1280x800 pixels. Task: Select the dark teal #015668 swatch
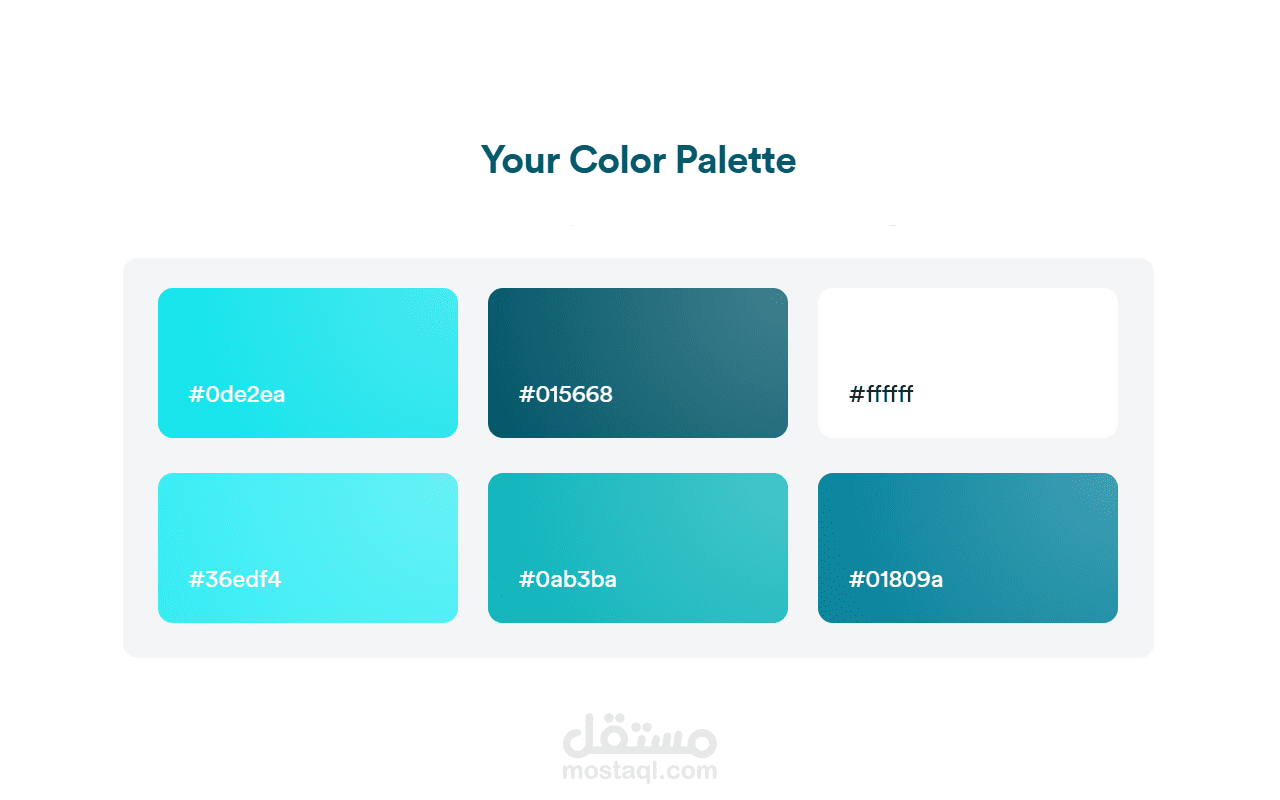point(638,340)
